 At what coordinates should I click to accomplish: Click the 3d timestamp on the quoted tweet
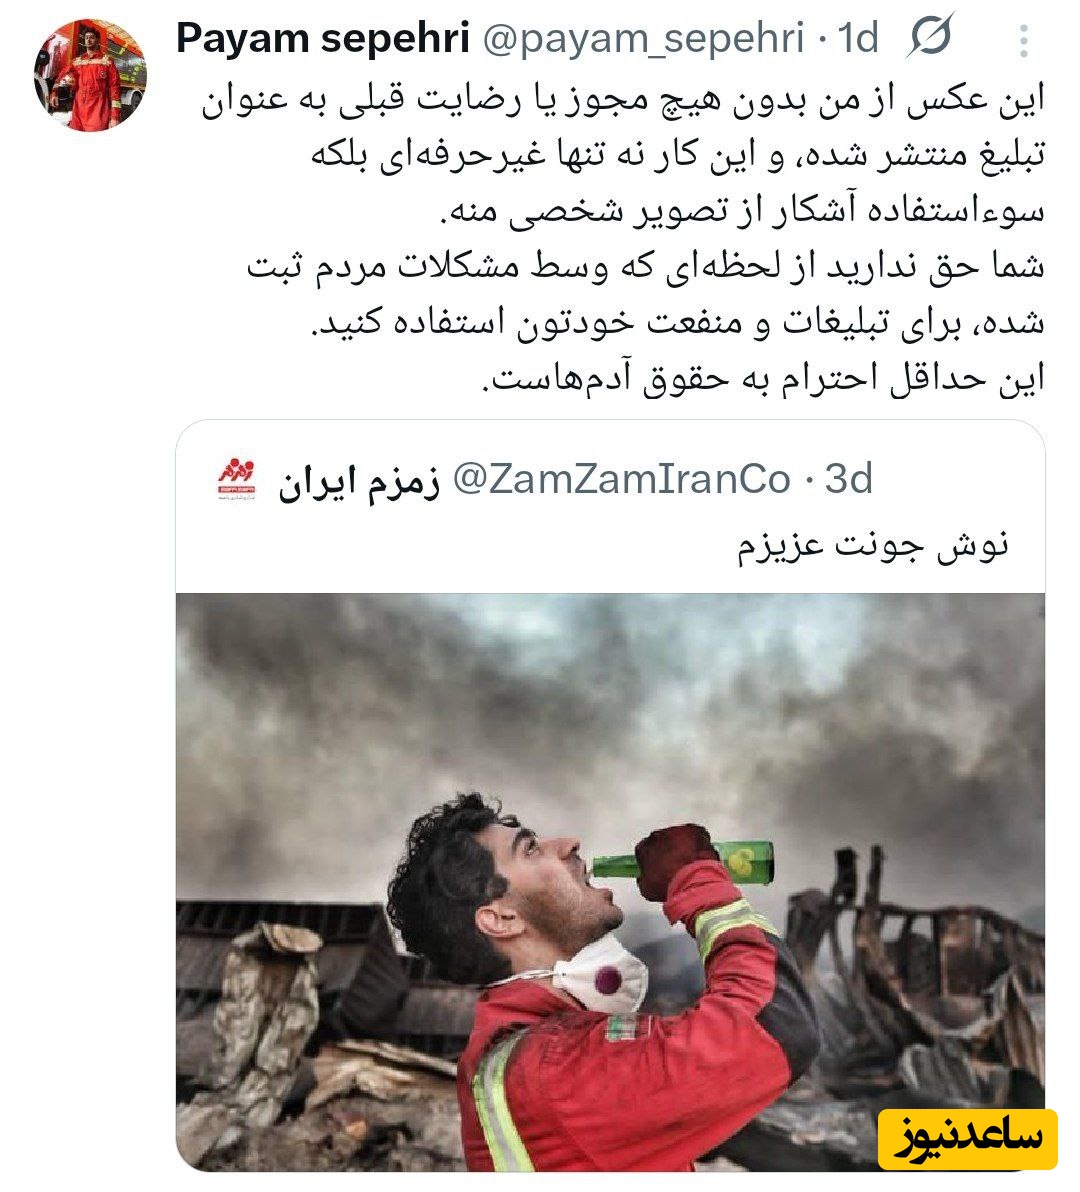point(848,479)
